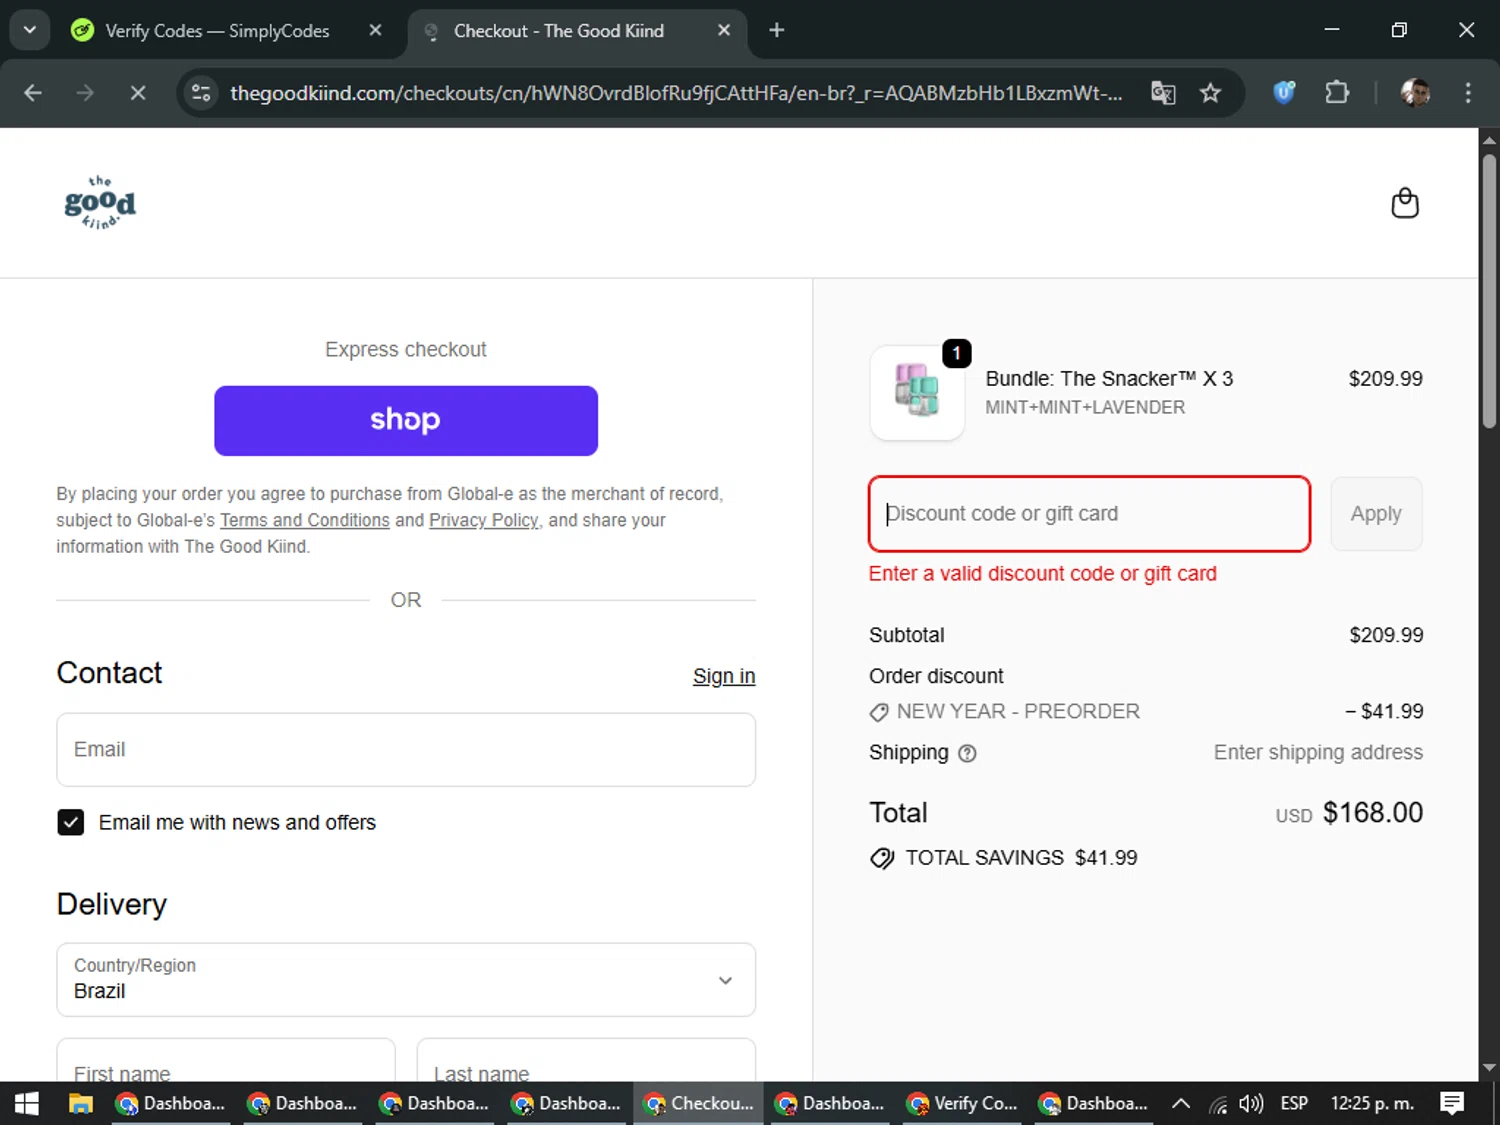Click the Sign in link
The height and width of the screenshot is (1125, 1500).
724,676
